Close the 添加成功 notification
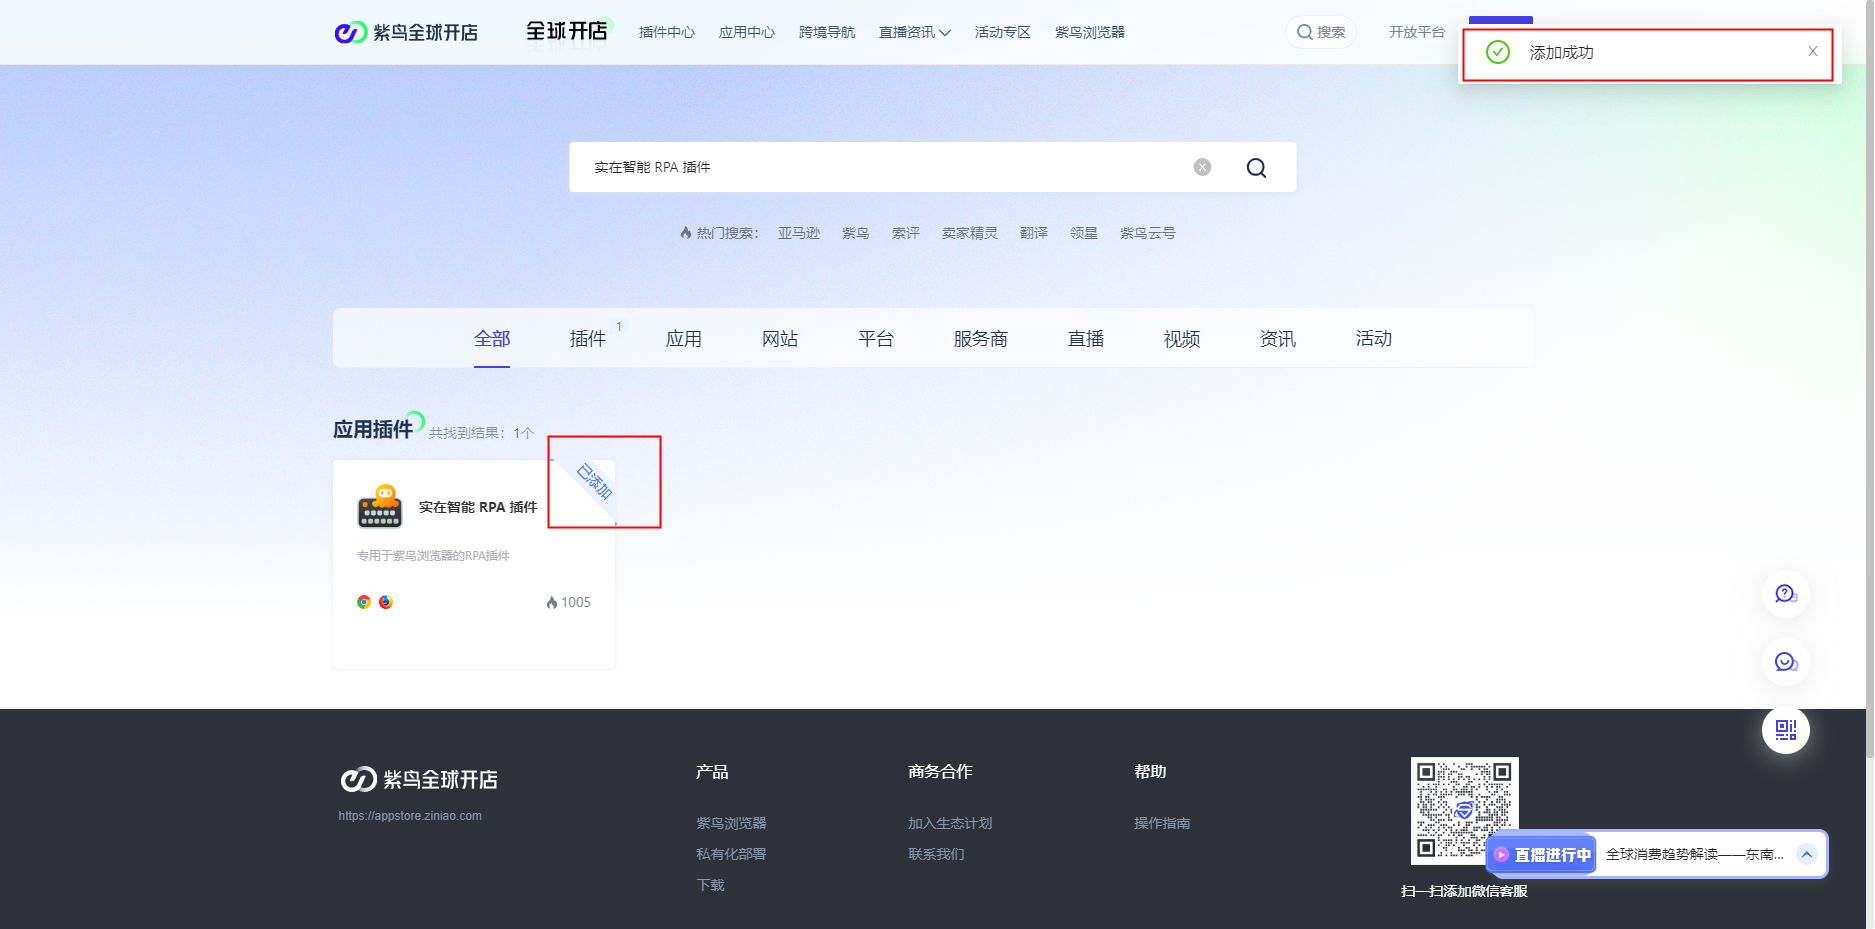 1812,52
